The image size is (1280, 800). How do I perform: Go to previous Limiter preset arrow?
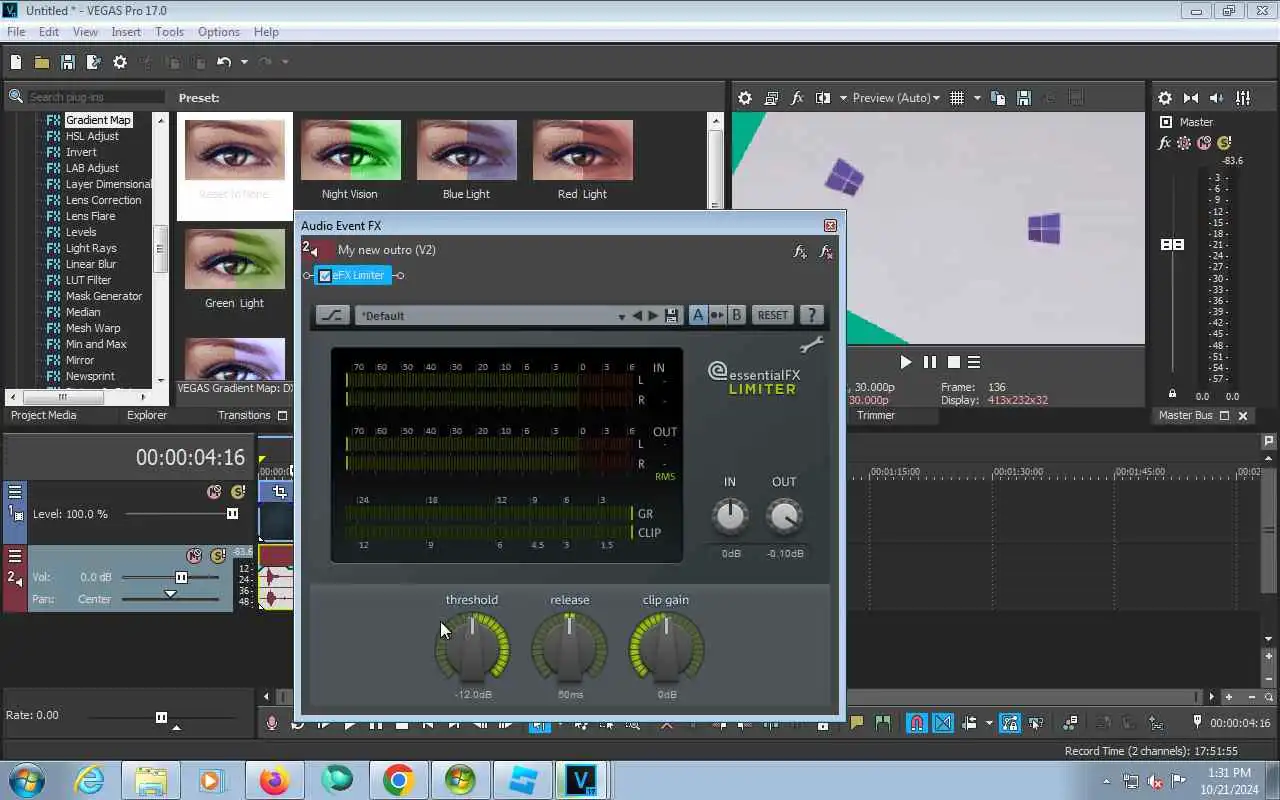pos(637,315)
